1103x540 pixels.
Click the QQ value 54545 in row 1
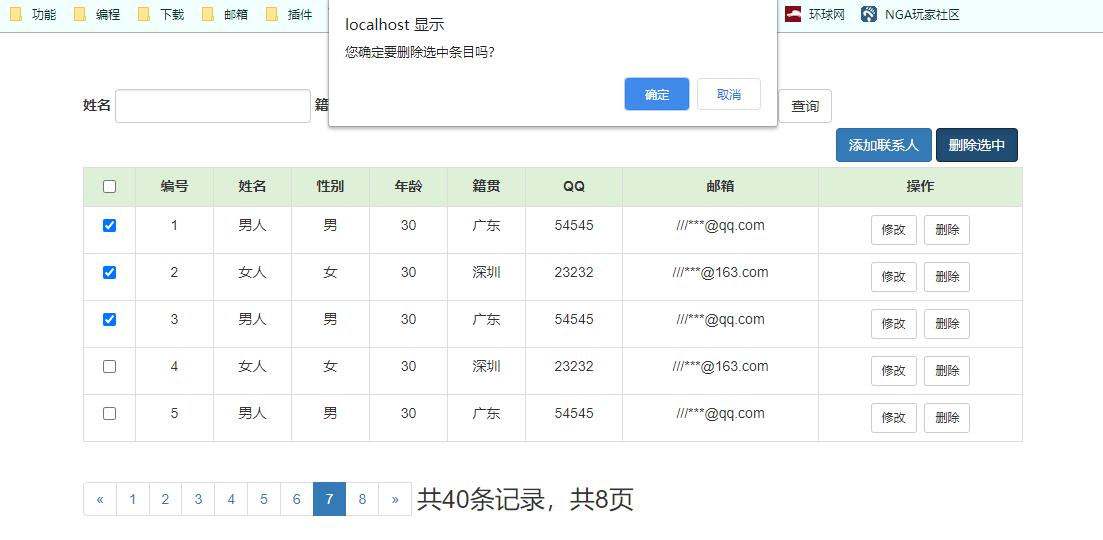[x=574, y=226]
